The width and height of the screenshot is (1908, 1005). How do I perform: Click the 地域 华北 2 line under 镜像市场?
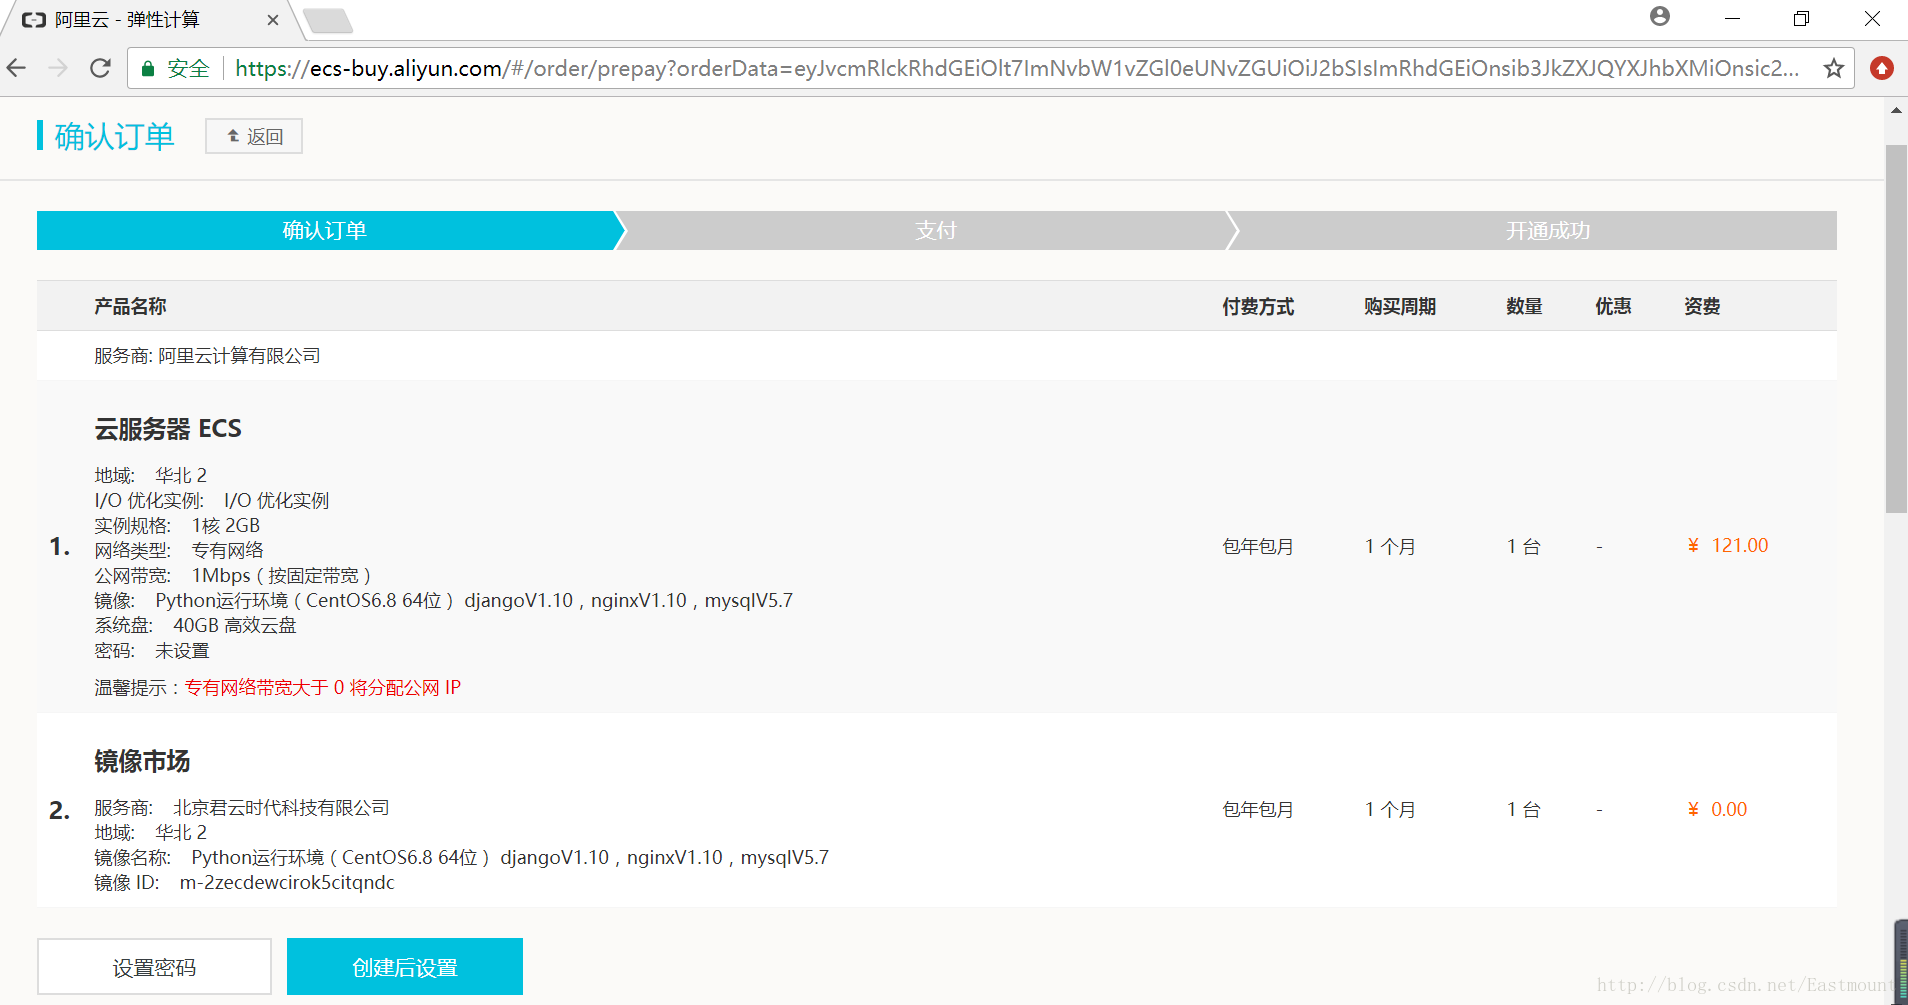pyautogui.click(x=151, y=832)
